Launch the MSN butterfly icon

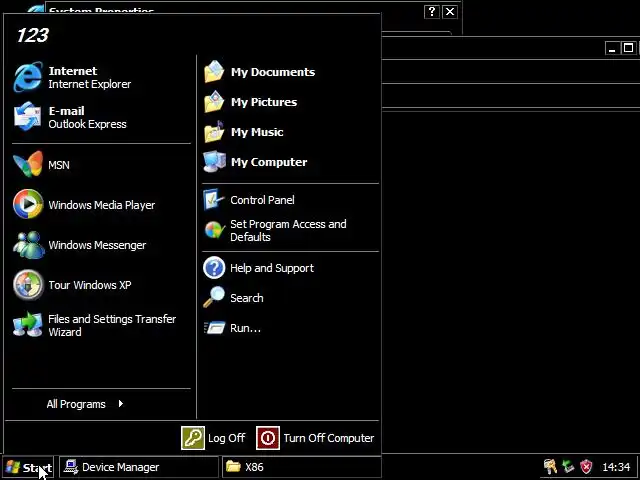coord(27,164)
